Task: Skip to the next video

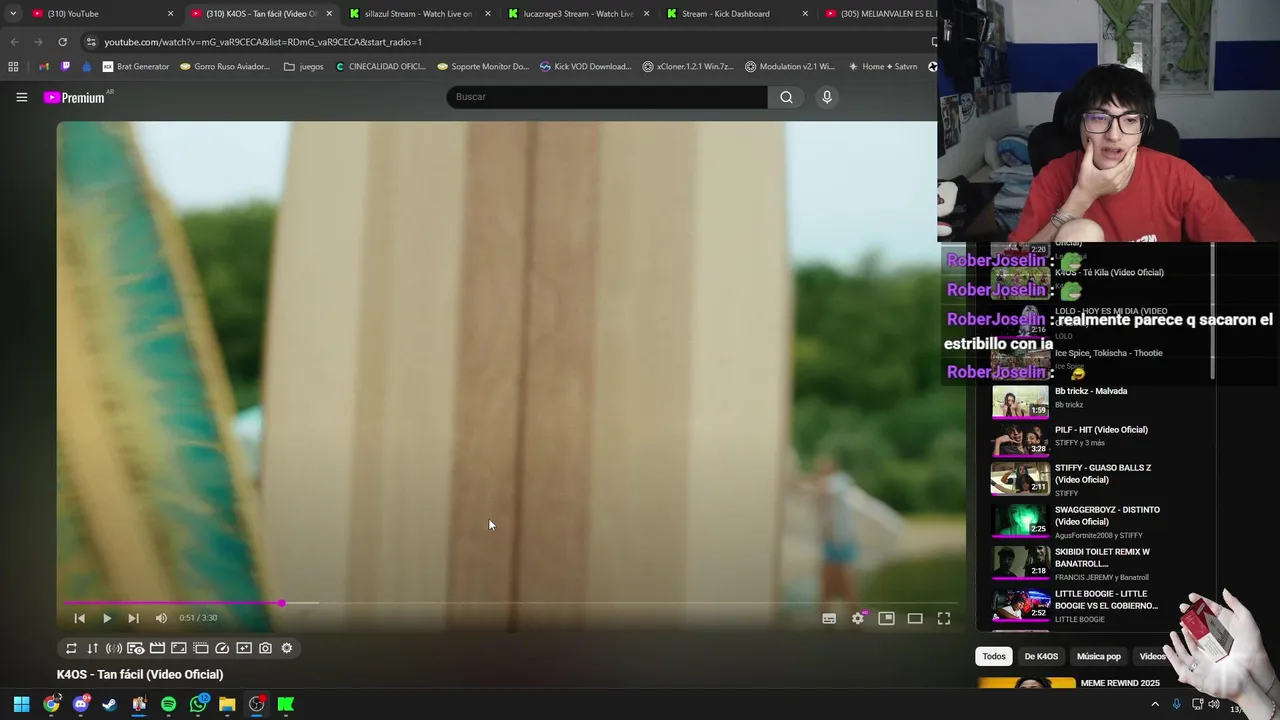Action: coord(133,618)
